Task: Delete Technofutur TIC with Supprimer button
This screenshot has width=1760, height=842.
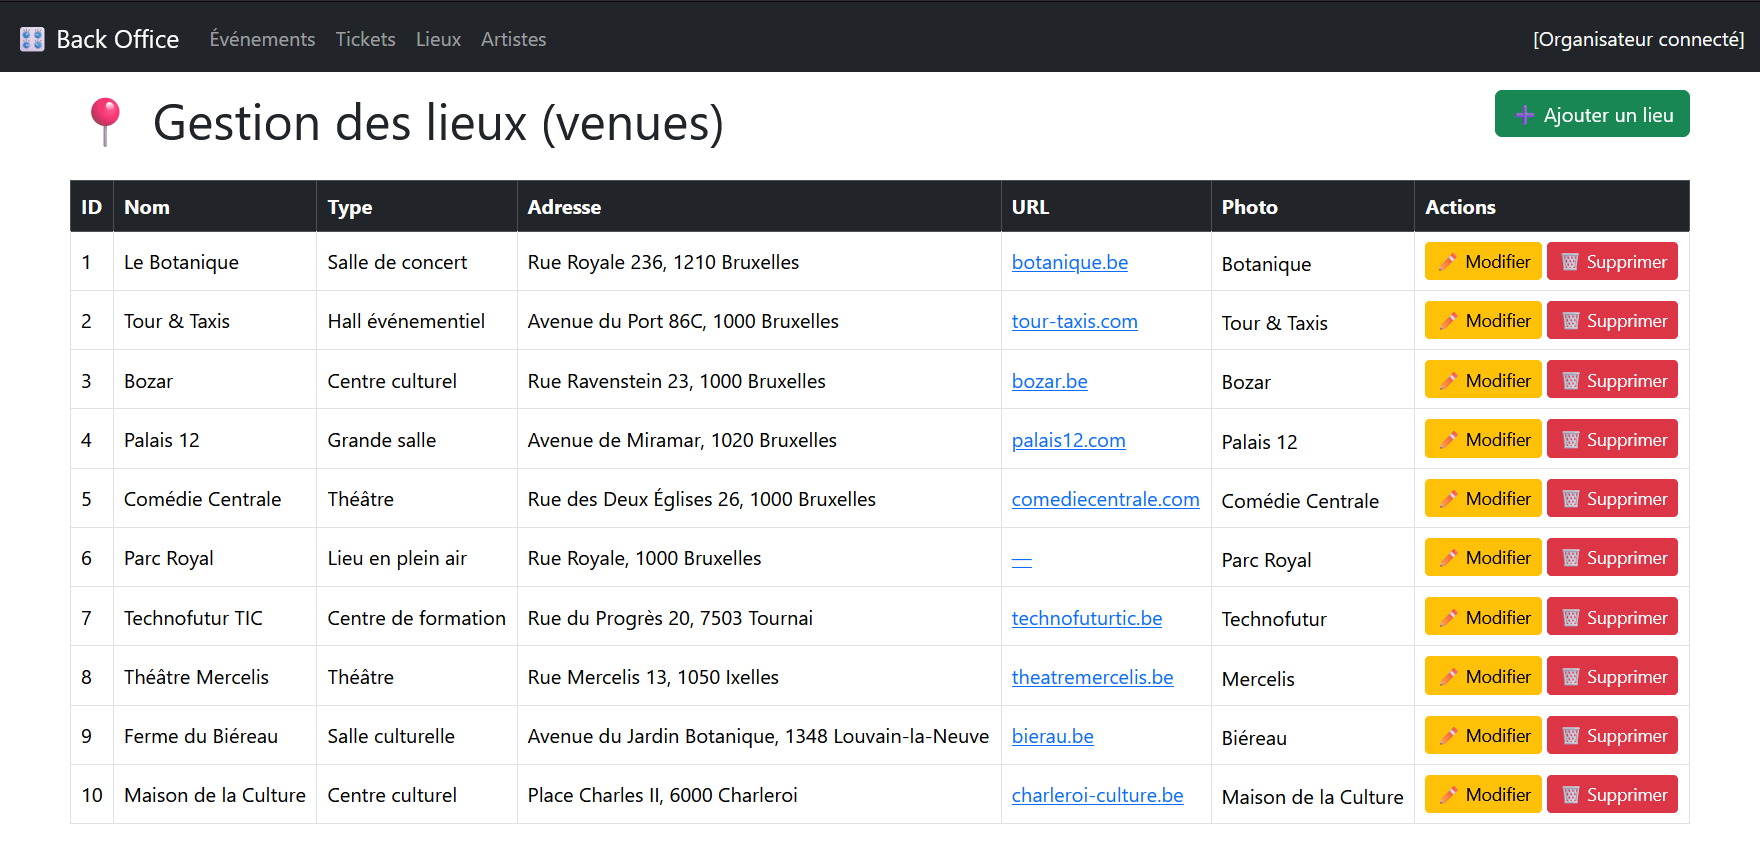Action: tap(1612, 618)
